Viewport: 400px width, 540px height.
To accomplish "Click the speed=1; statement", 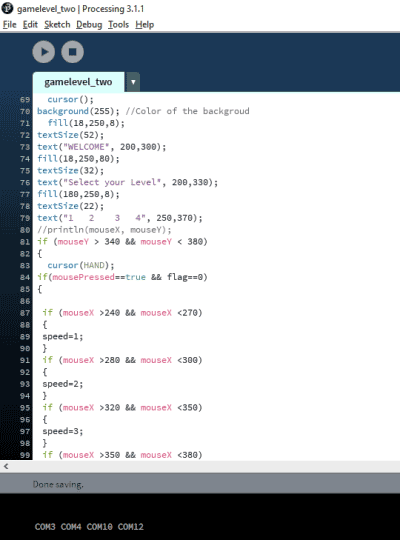I will [63, 336].
